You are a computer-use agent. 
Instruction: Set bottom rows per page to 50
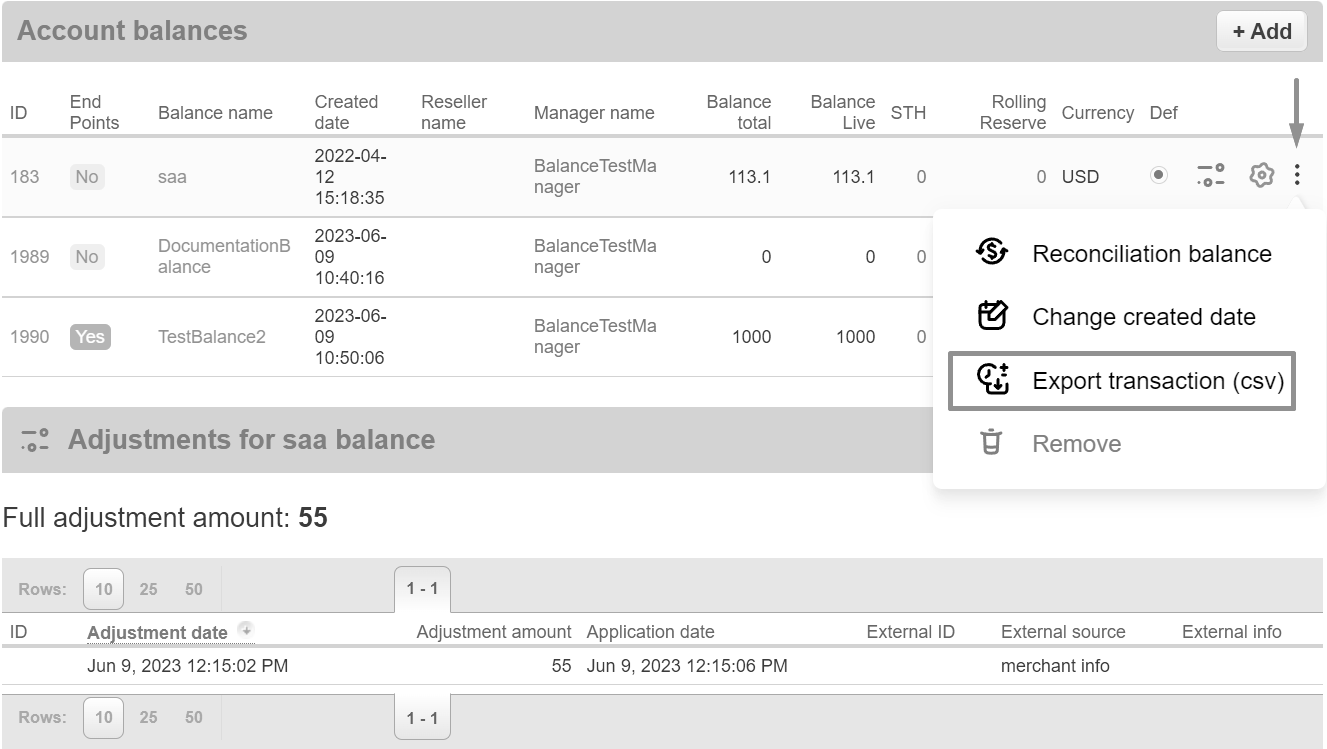[194, 717]
